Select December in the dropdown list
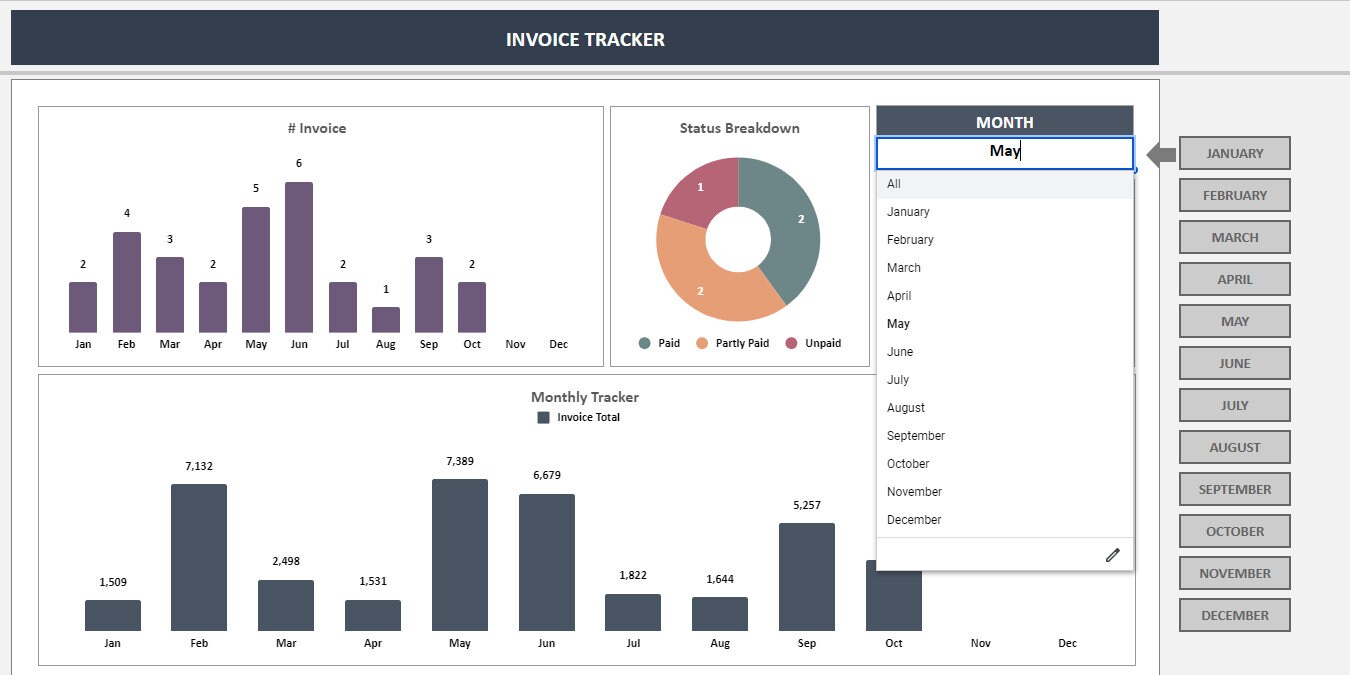Screen dimensions: 1350x675 [1005, 520]
